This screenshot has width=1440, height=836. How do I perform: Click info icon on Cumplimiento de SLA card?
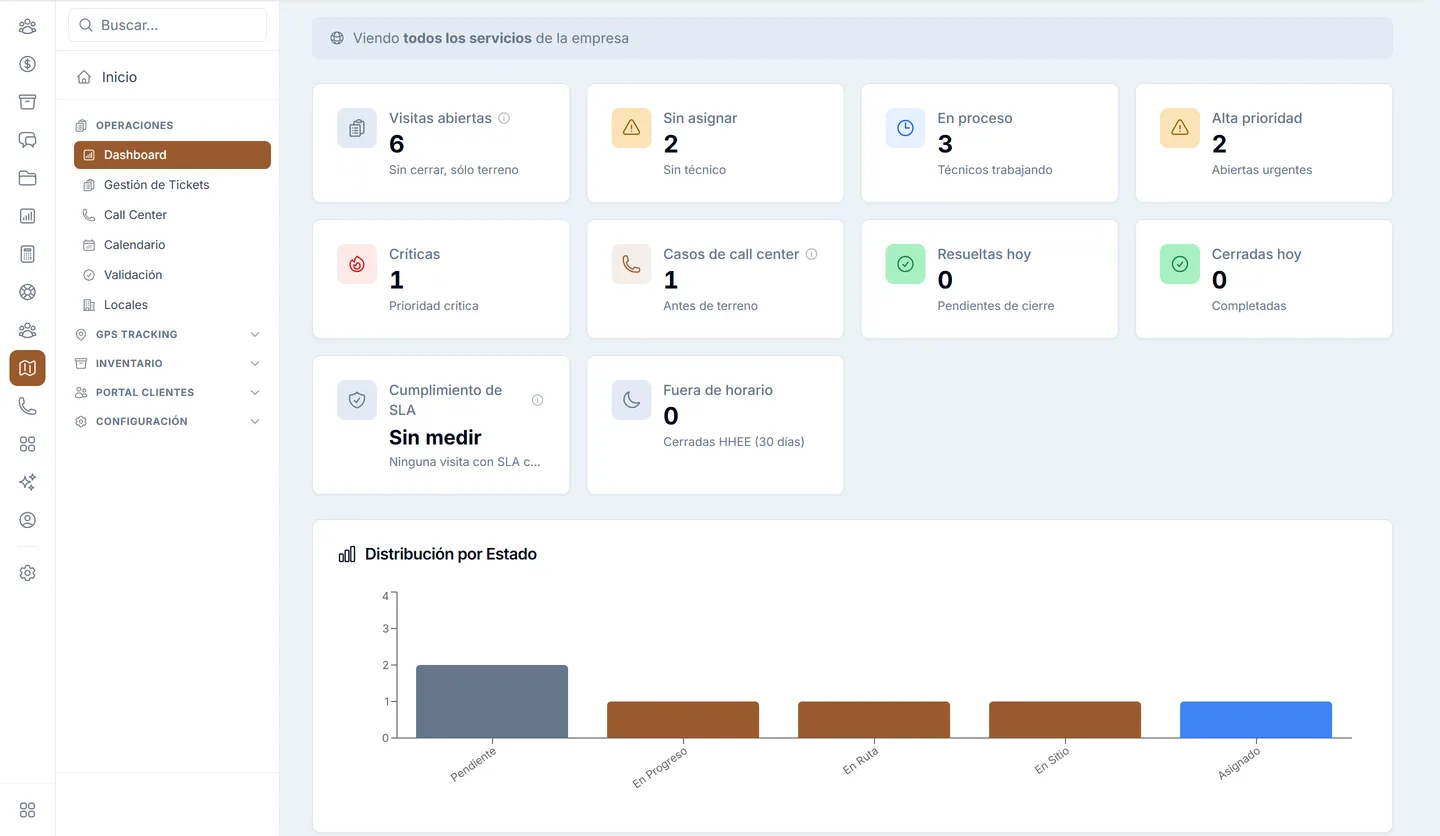click(x=538, y=400)
